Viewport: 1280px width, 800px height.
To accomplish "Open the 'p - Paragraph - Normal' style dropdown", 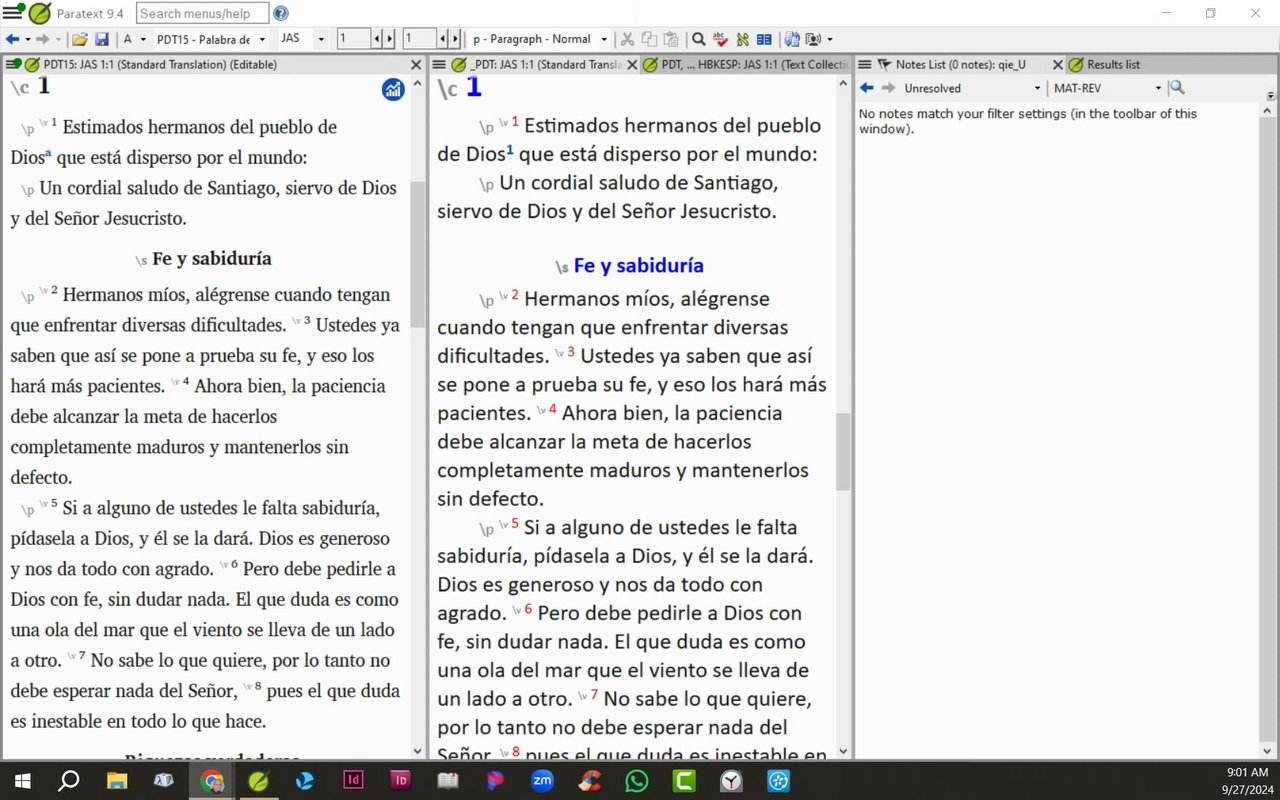I will [604, 39].
